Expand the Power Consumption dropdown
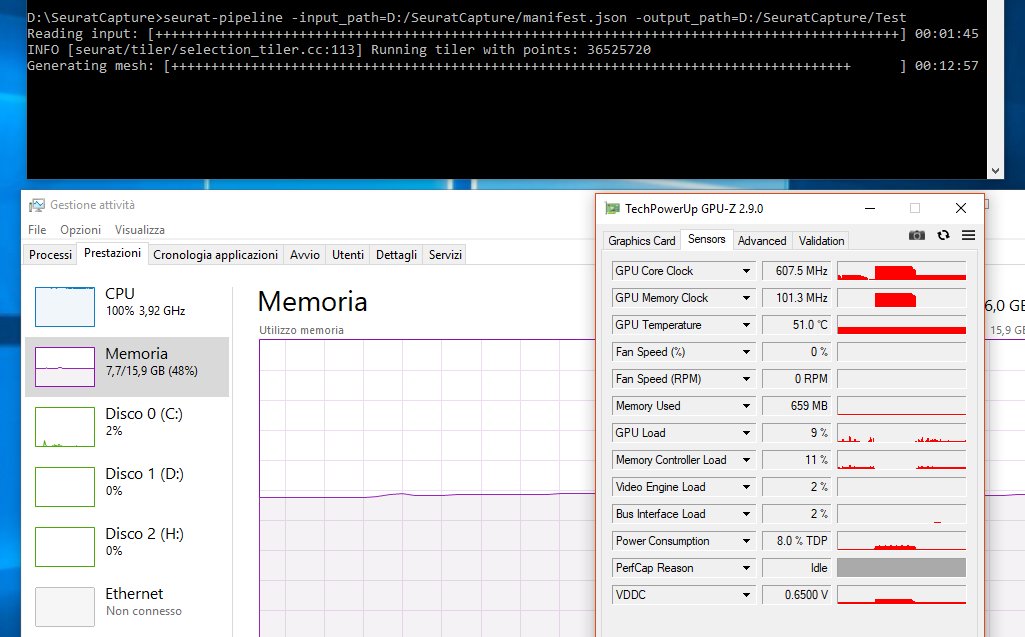Viewport: 1025px width, 637px height. coord(746,541)
